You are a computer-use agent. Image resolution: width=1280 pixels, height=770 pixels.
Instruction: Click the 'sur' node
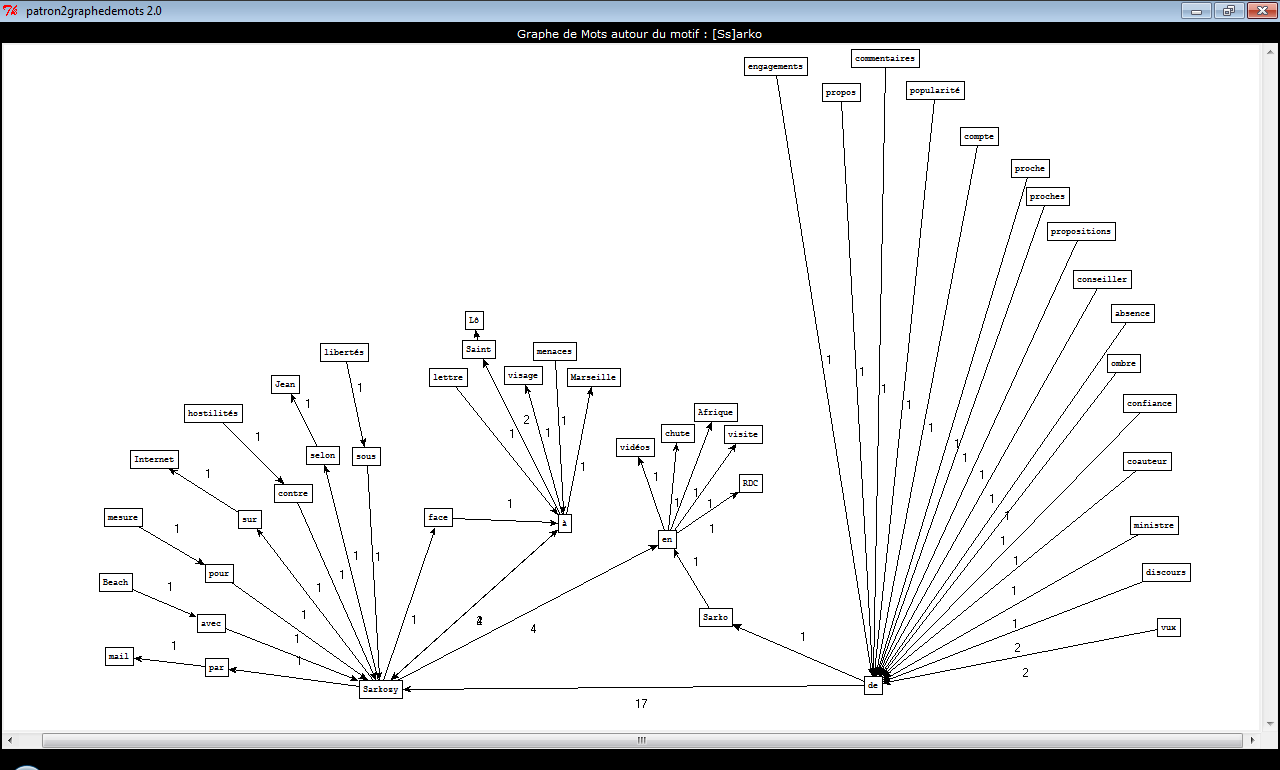(250, 519)
